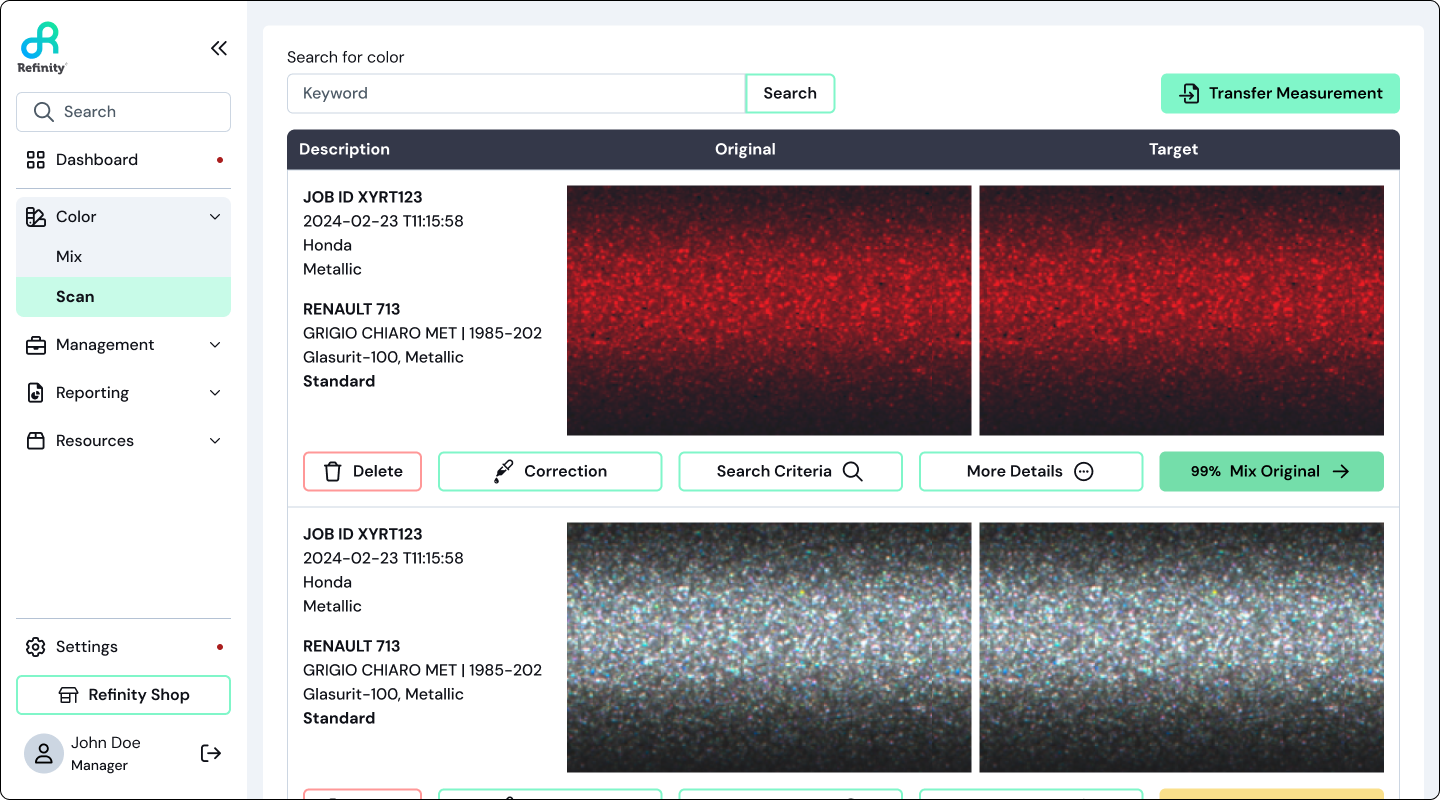This screenshot has width=1440, height=800.
Task: Click the Transfer Measurement button
Action: click(x=1280, y=93)
